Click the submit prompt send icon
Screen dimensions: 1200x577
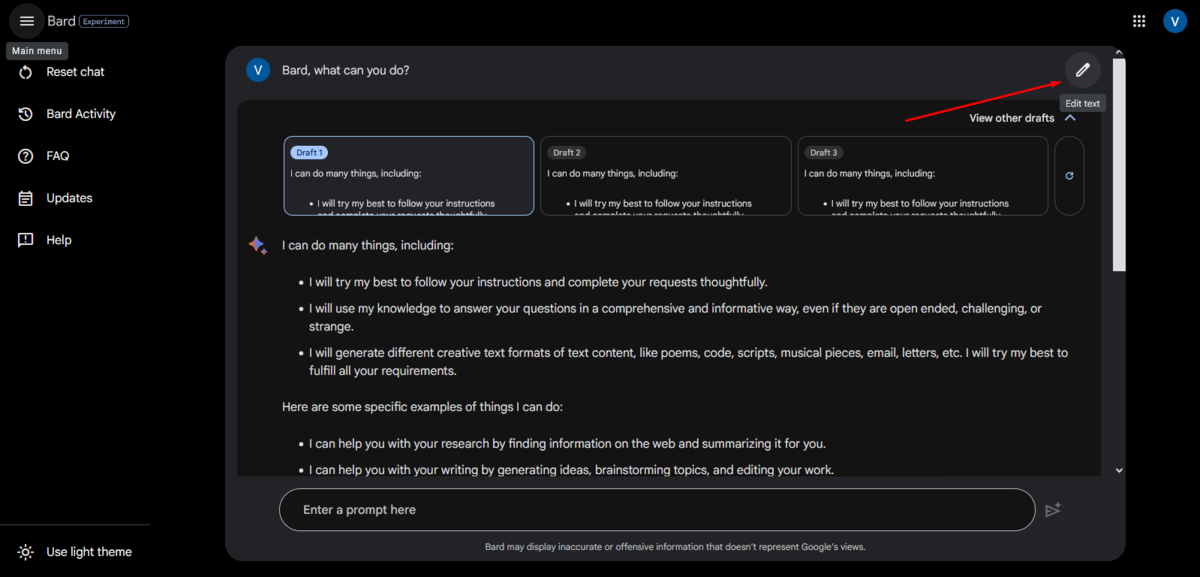coord(1053,510)
